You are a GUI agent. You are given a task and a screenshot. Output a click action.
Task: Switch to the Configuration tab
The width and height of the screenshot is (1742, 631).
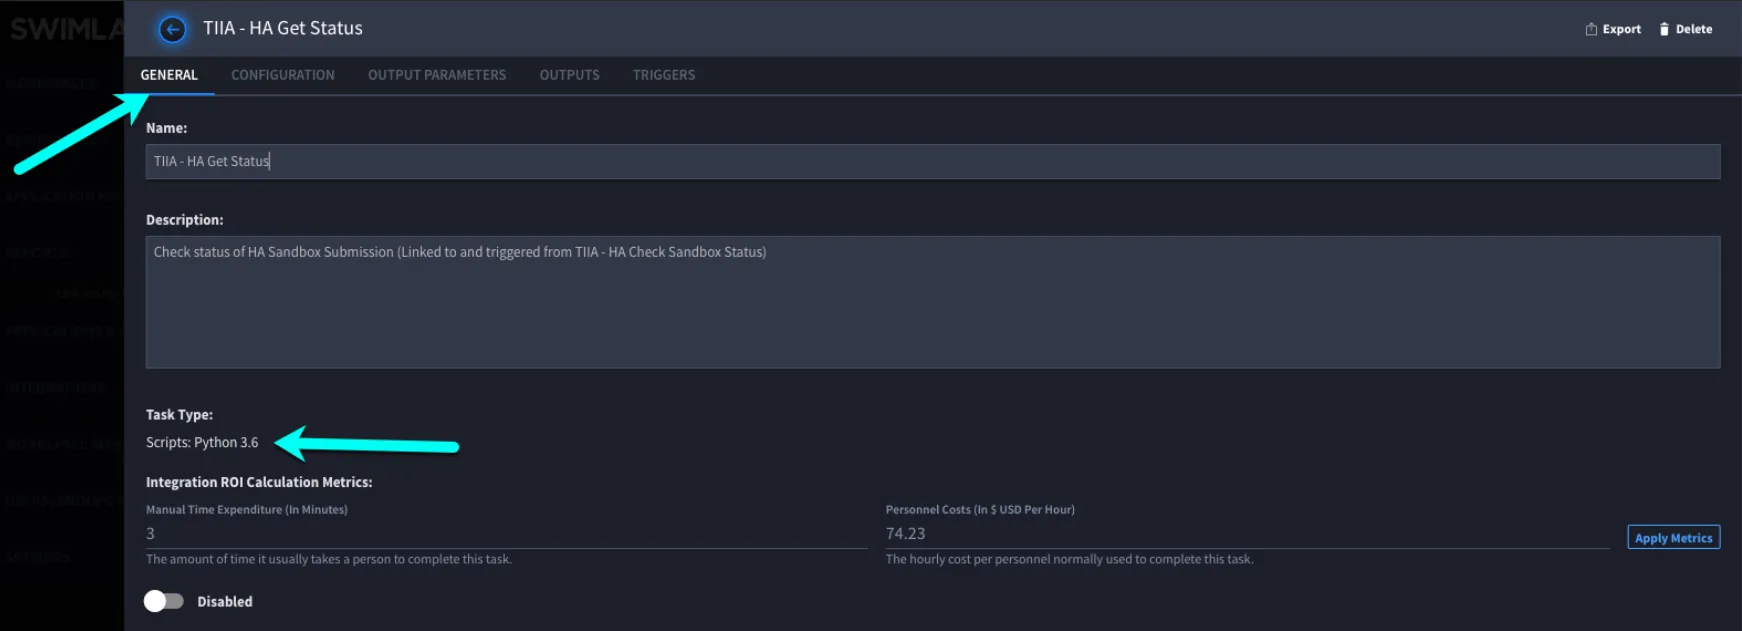click(283, 75)
